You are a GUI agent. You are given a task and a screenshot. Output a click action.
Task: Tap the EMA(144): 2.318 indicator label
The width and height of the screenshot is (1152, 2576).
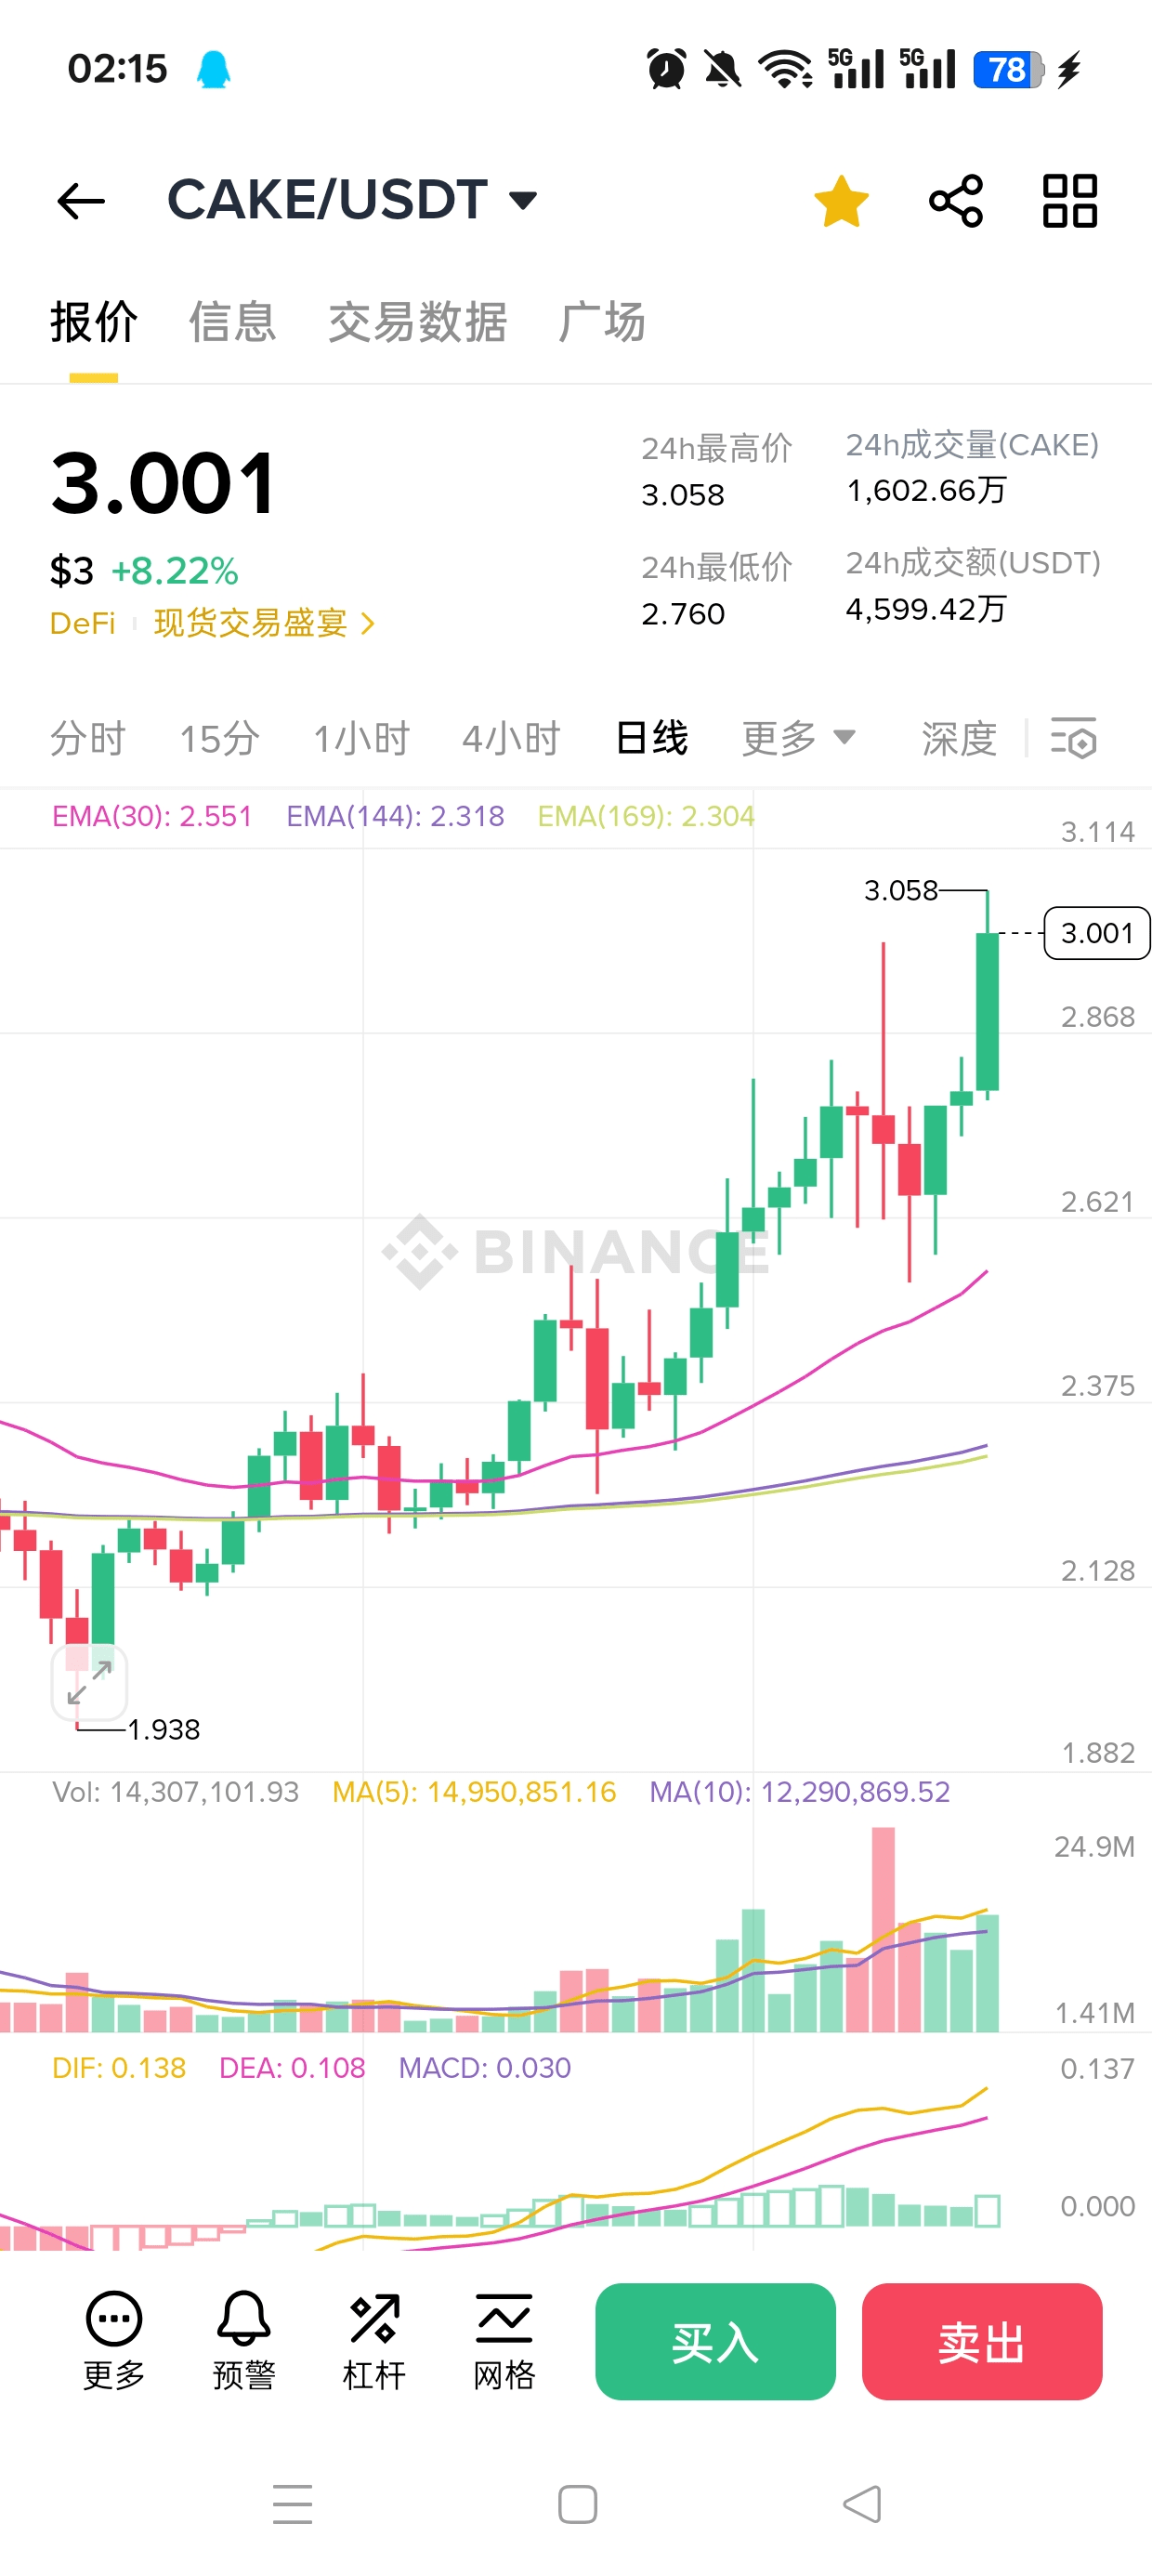(395, 816)
